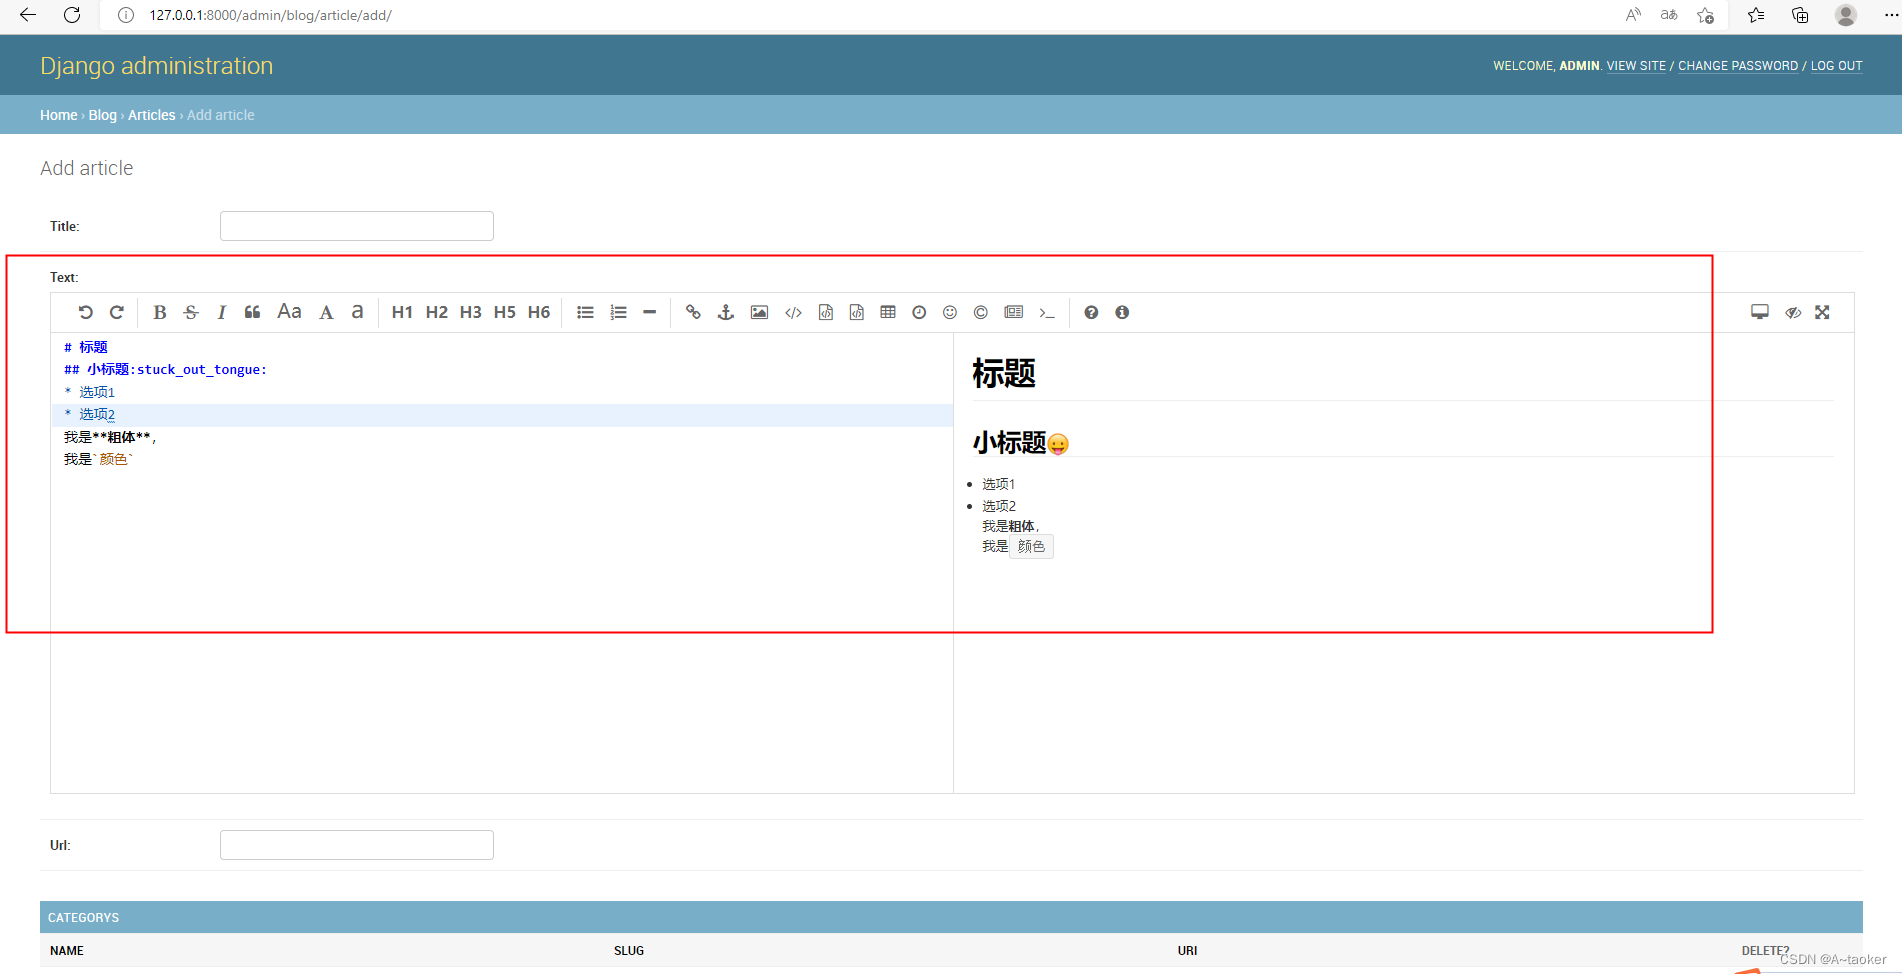1902x974 pixels.
Task: Open full HTML preview with the monitor icon
Action: click(x=1760, y=312)
